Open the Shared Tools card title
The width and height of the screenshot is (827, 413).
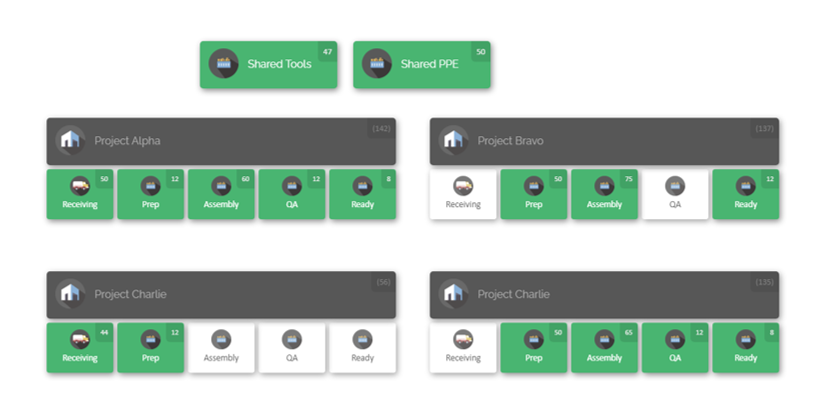280,64
